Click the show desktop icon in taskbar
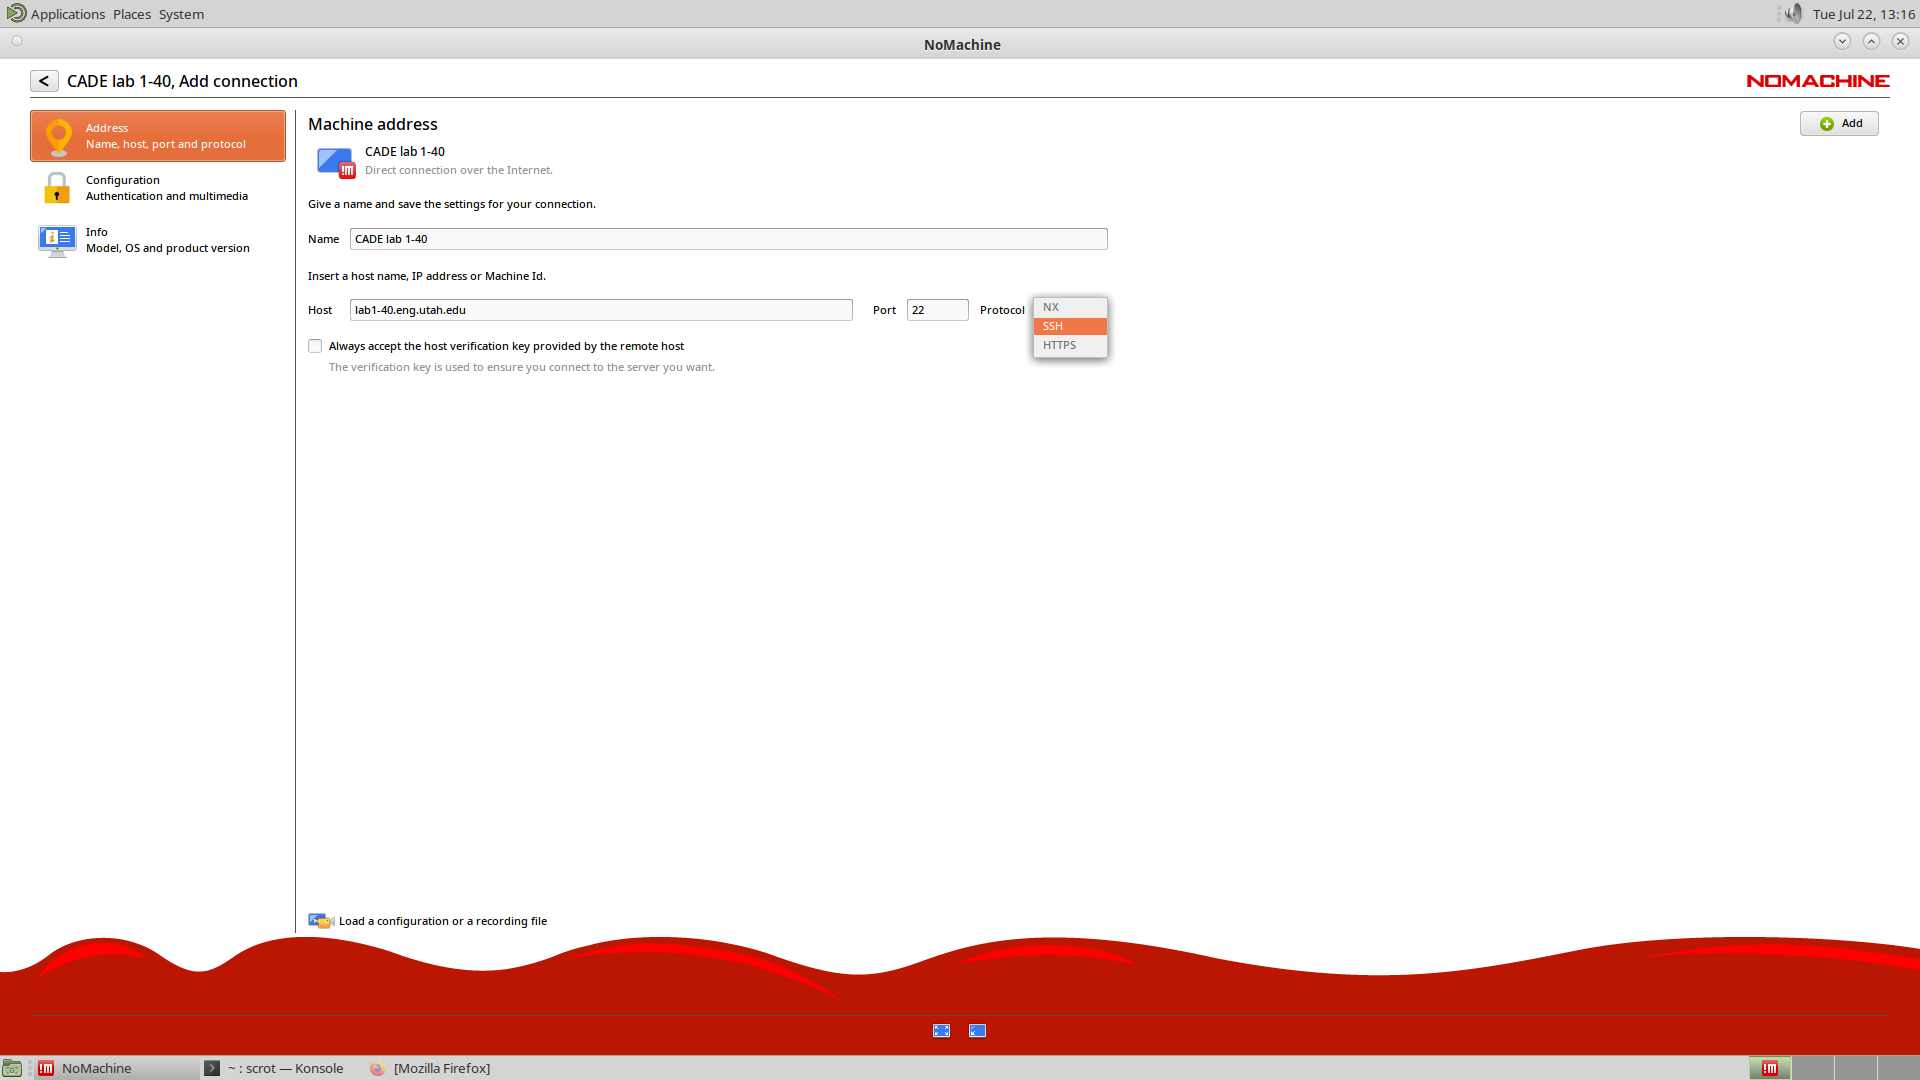1920x1080 pixels. pos(12,1068)
